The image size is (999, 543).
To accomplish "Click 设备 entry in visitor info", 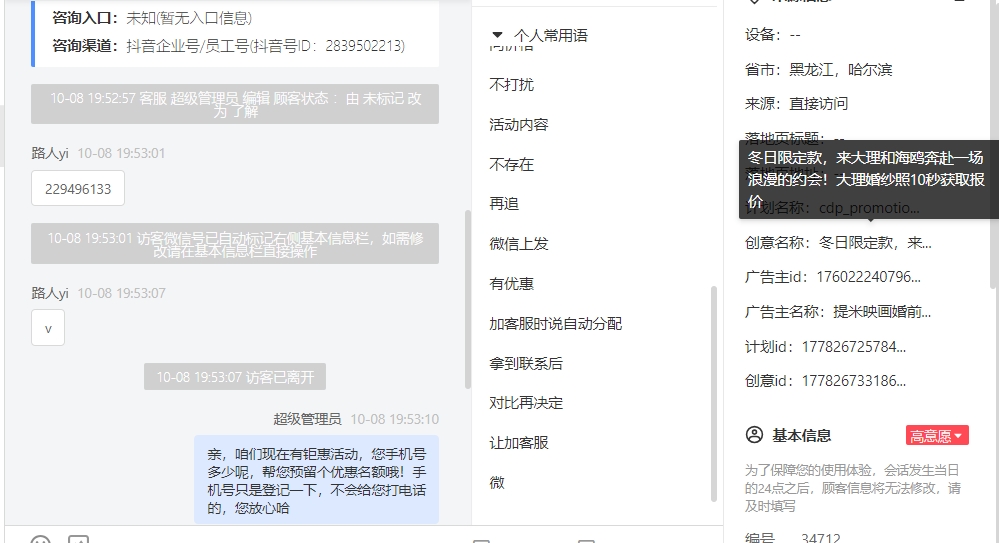I will pos(773,34).
